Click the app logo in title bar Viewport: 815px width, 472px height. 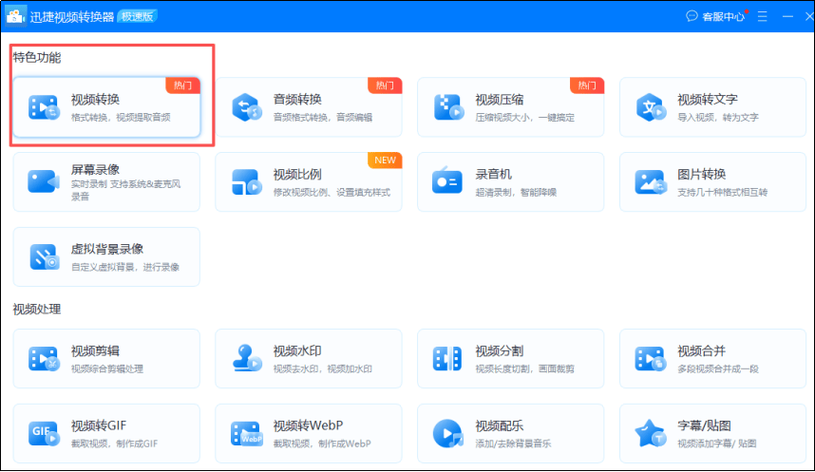(15, 16)
